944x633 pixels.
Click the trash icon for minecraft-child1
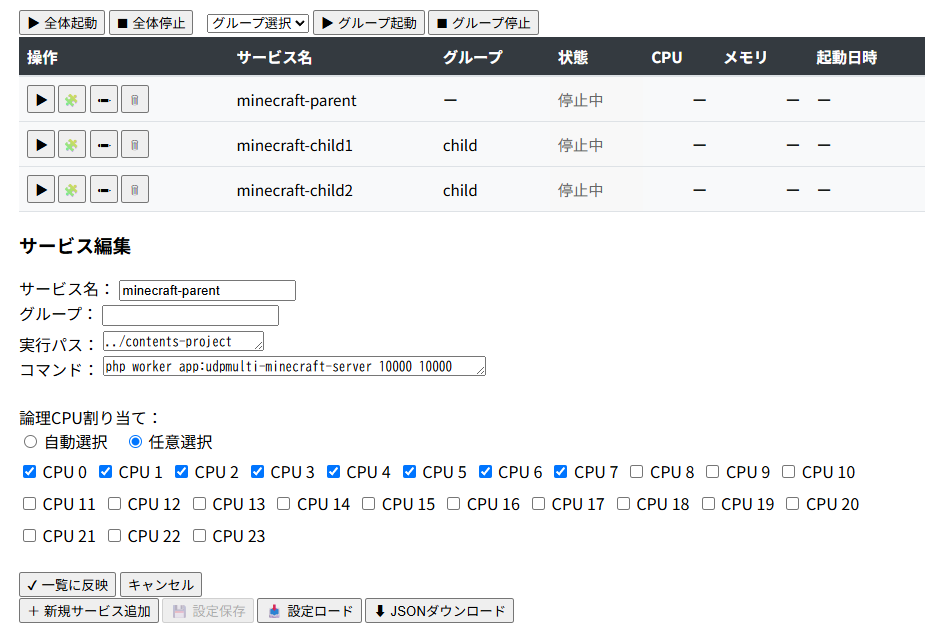134,144
